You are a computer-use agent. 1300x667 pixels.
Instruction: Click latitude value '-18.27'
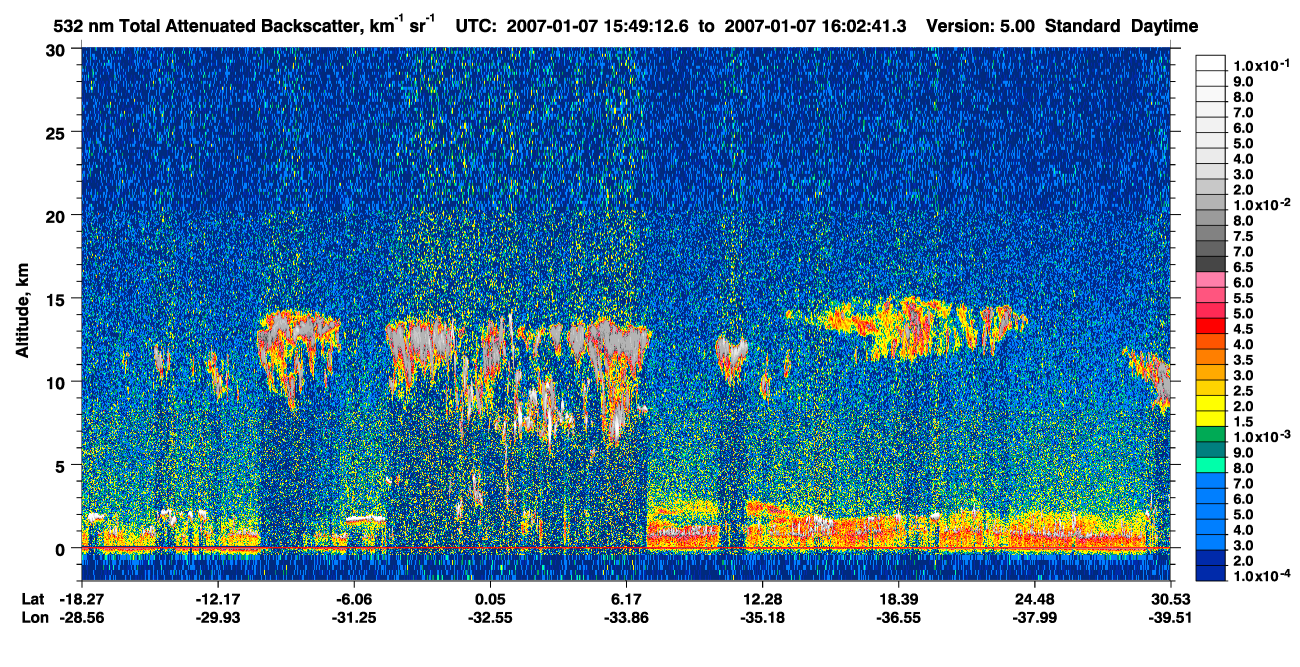coord(81,599)
